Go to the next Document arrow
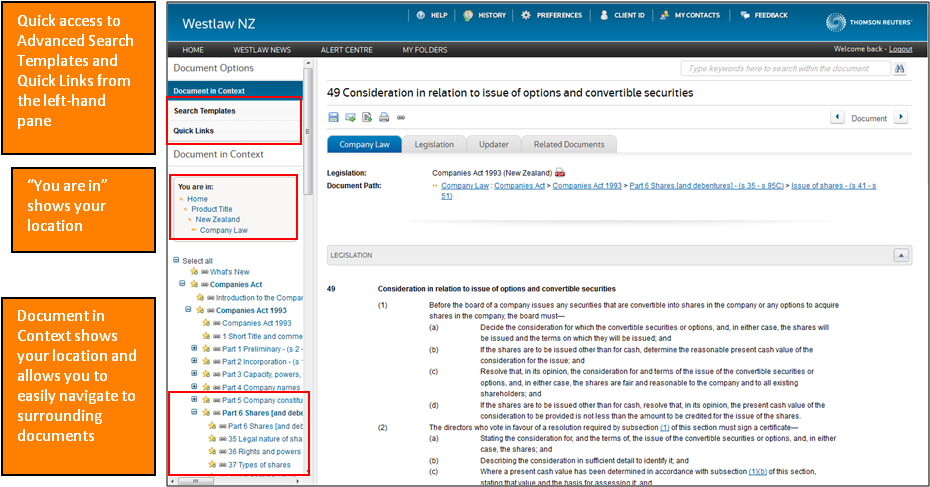Screen dimensions: 930x487 pos(901,117)
